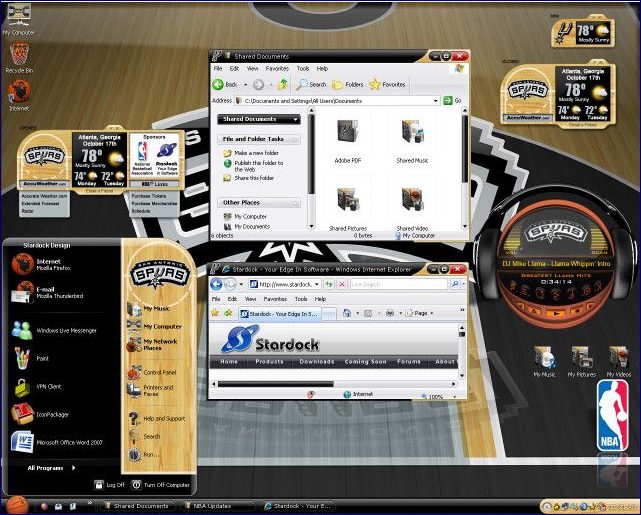
Task: Click the Internet Explorer URL field
Action: coord(285,284)
